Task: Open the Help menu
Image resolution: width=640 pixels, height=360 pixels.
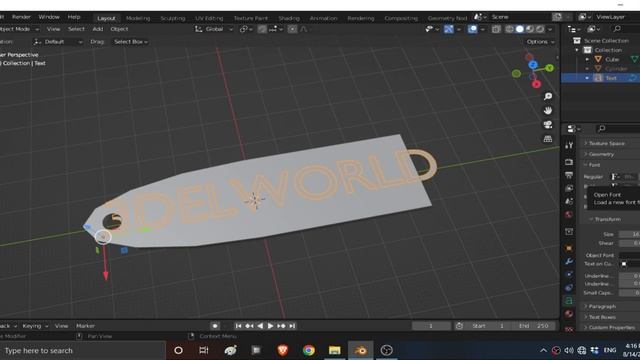Action: point(74,17)
